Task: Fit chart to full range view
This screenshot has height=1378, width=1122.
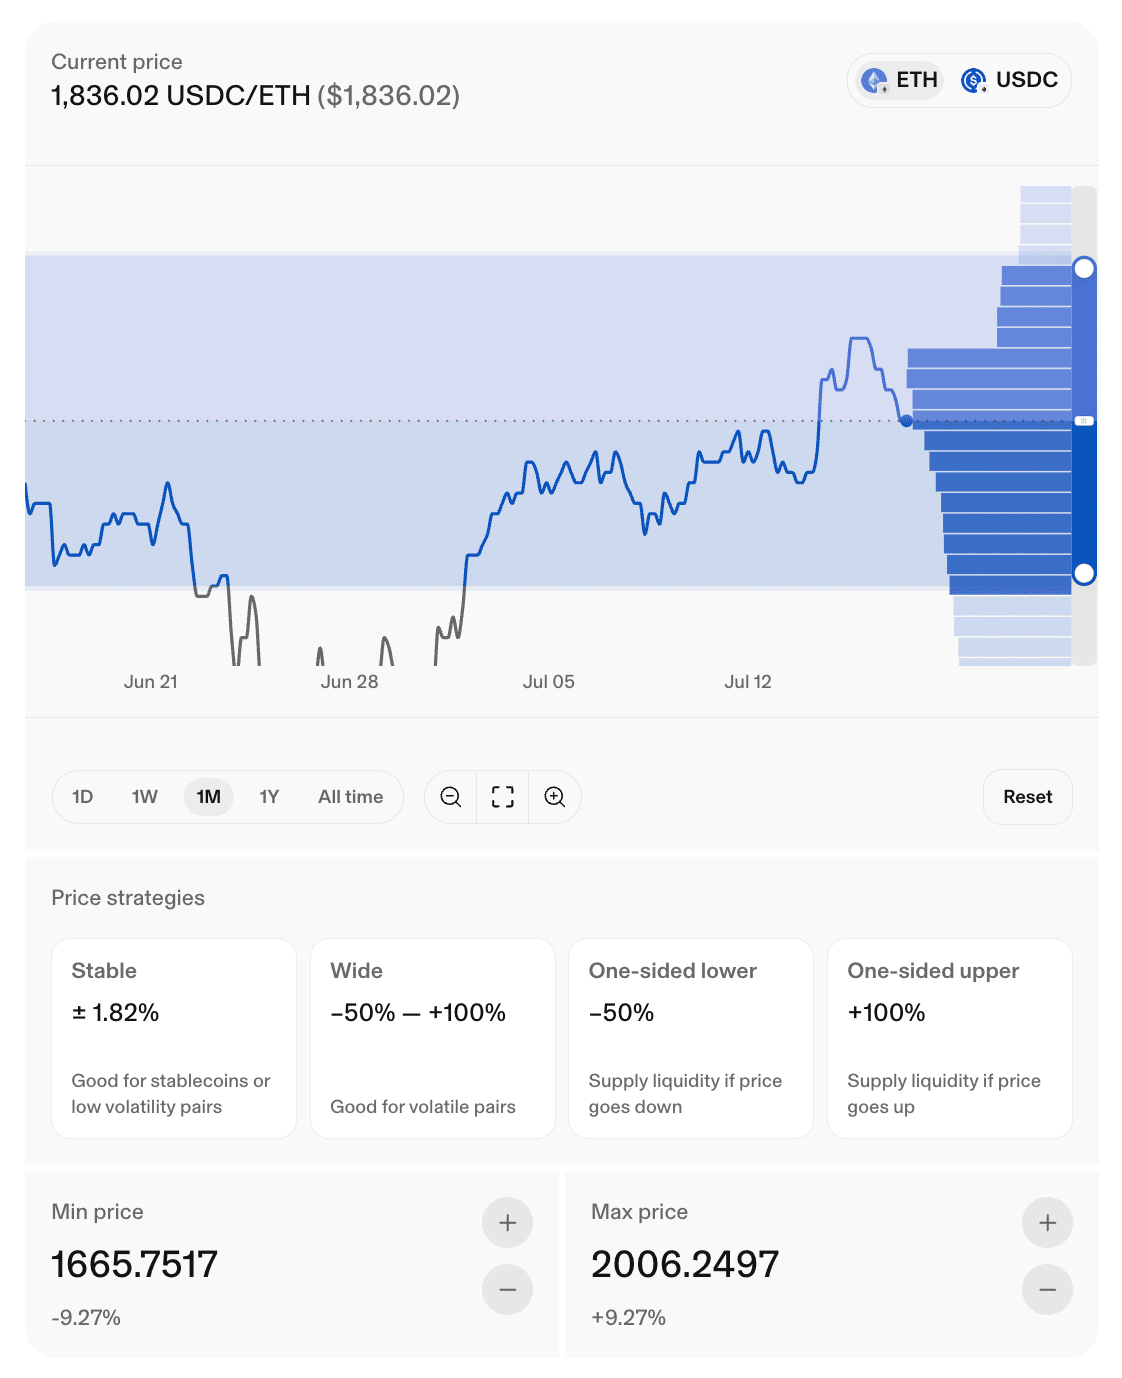Action: click(x=503, y=797)
